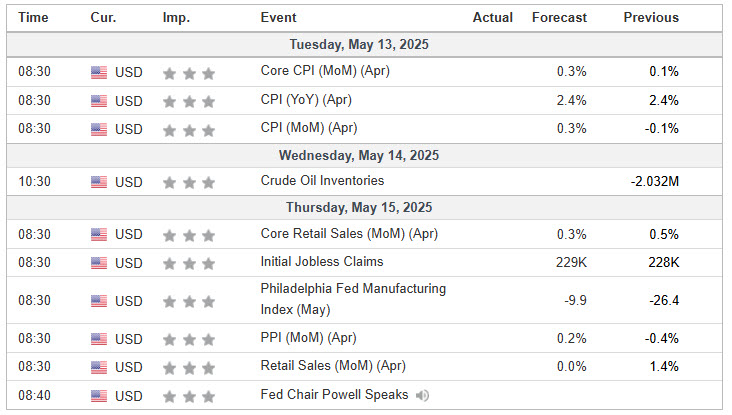This screenshot has height=415, width=732.
Task: Open the Crude Oil Inventories event
Action: (322, 181)
